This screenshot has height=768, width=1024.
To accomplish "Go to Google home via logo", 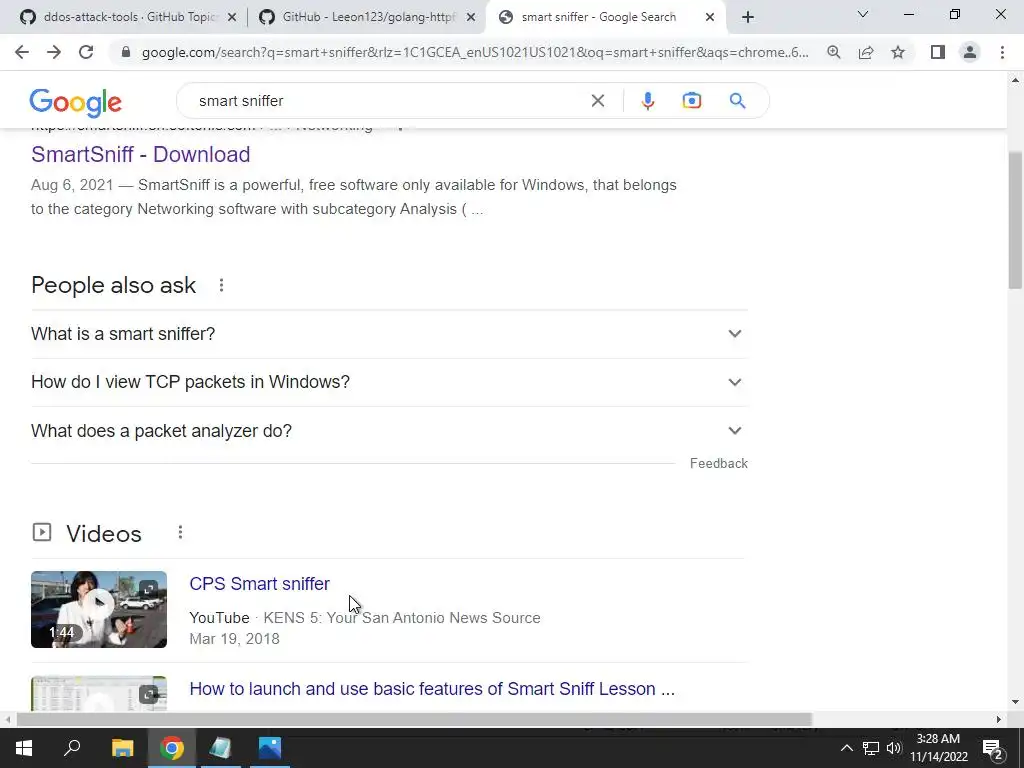I will pos(76,103).
